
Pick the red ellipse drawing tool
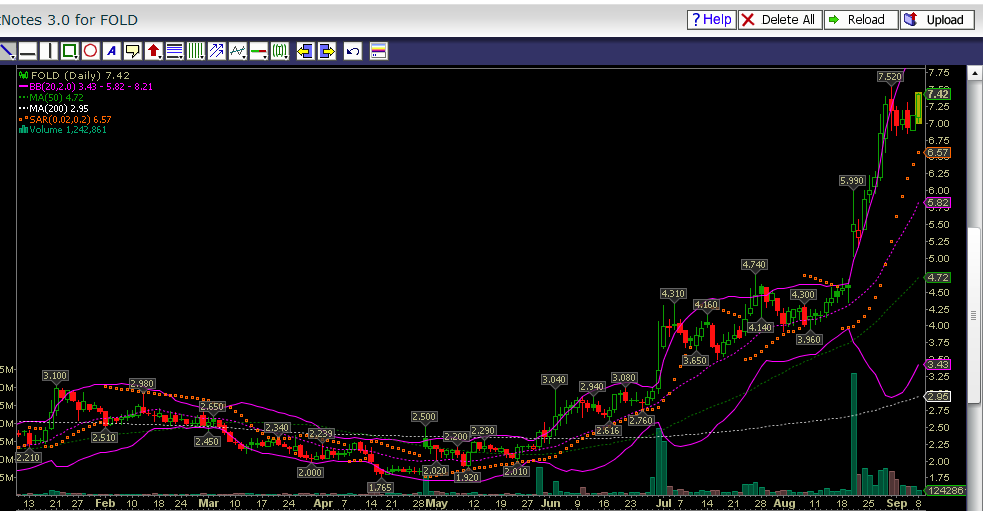coord(90,51)
